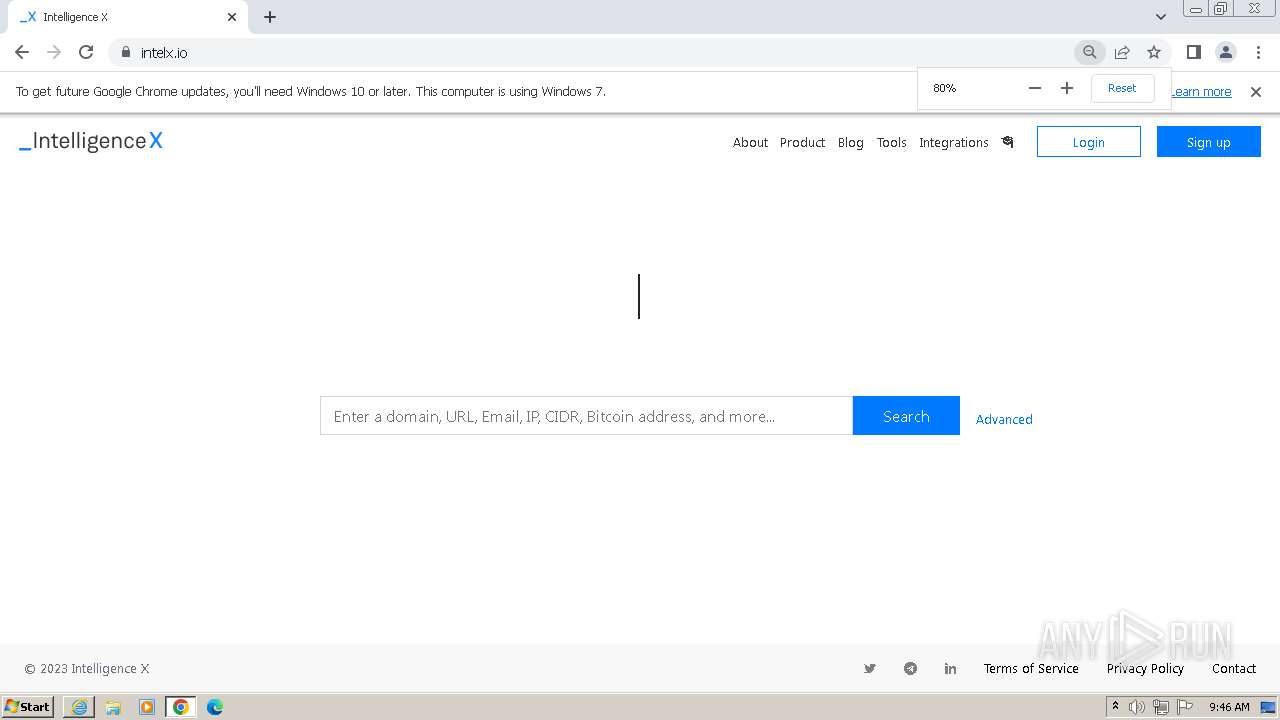The height and width of the screenshot is (720, 1280).
Task: Open Chrome side panel icon
Action: tap(1194, 52)
